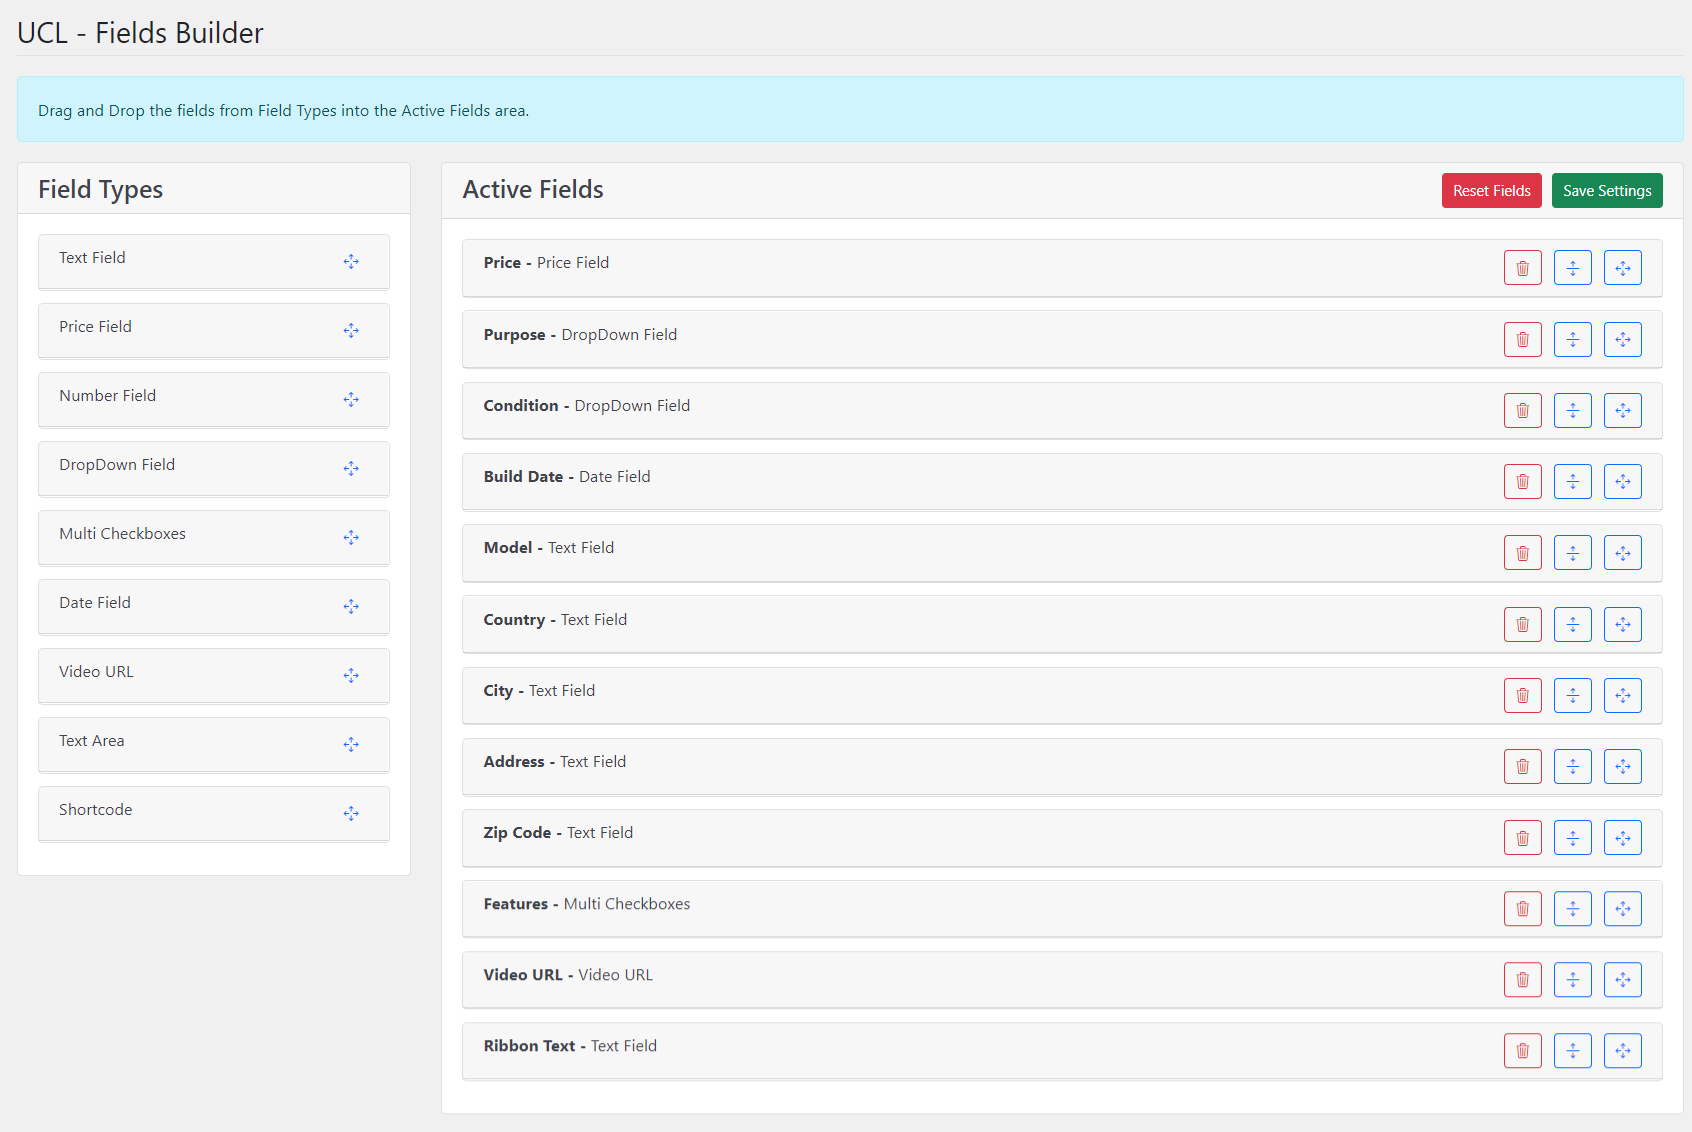Remove the Condition field
The height and width of the screenshot is (1132, 1692).
coord(1522,410)
